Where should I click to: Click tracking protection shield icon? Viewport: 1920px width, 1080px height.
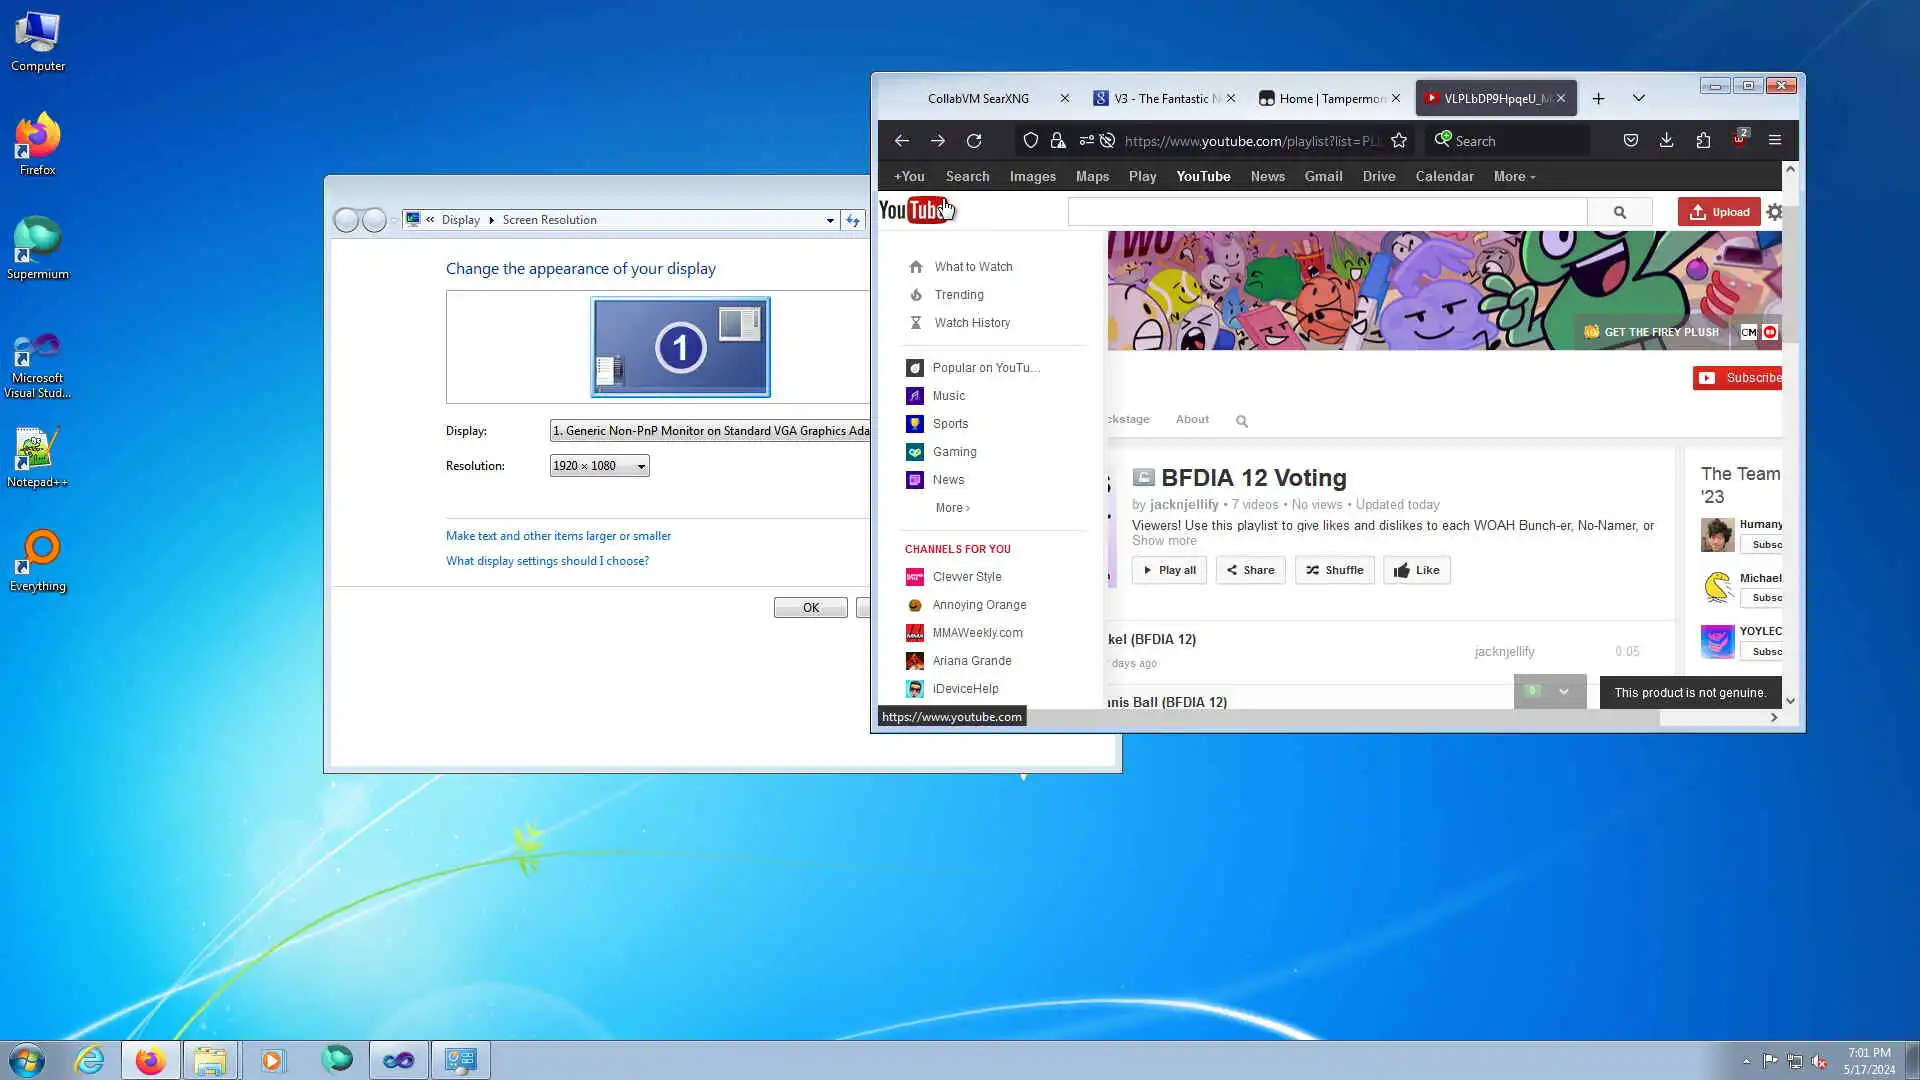coord(1031,141)
